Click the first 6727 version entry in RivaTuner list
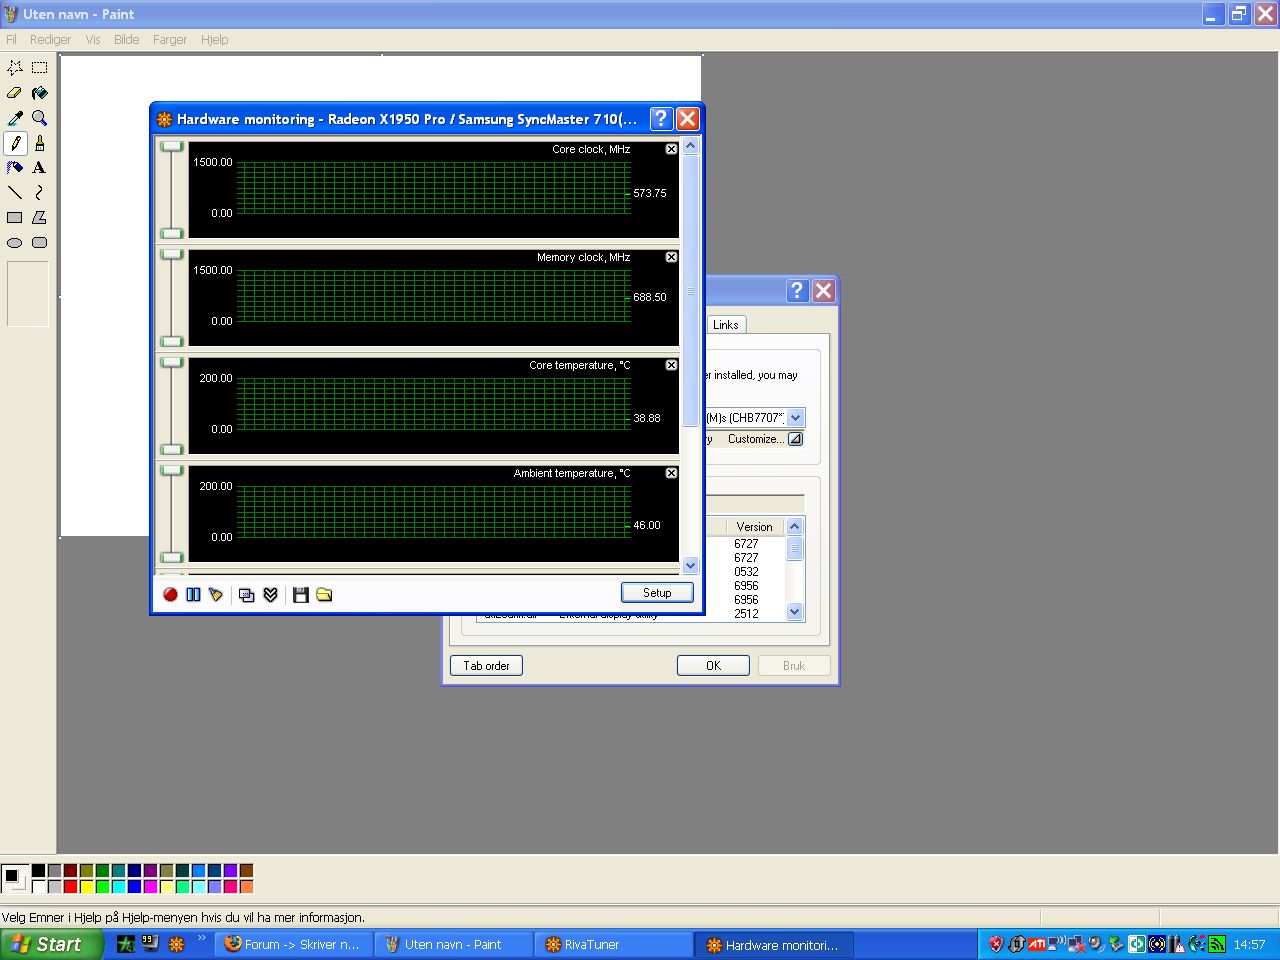 point(746,544)
